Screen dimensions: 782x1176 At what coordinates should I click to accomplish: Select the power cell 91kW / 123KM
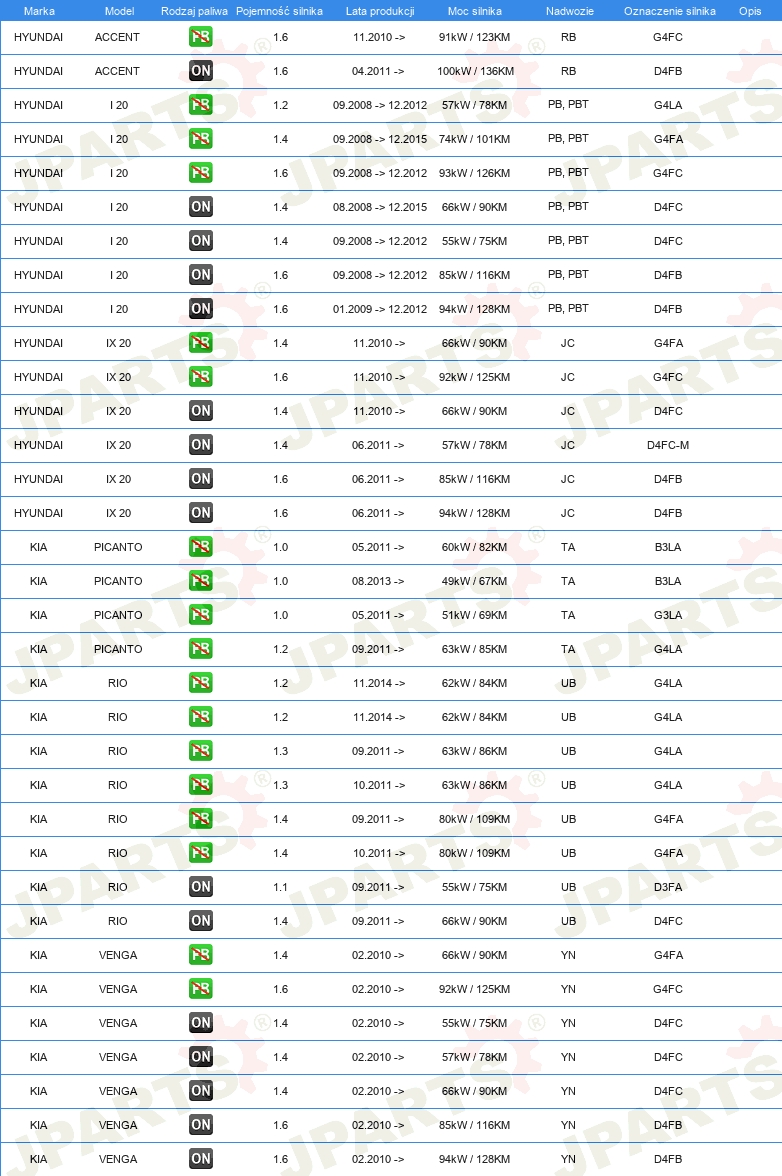coord(475,37)
